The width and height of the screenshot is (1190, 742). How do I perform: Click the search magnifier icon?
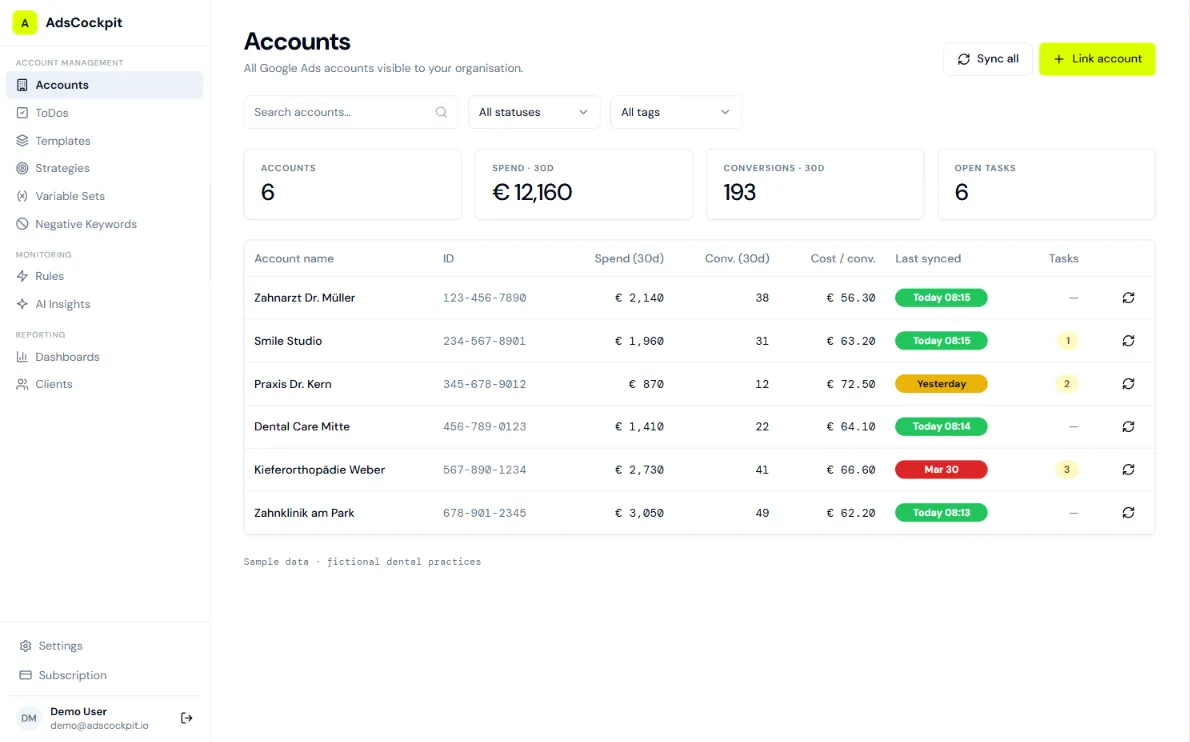pyautogui.click(x=441, y=112)
